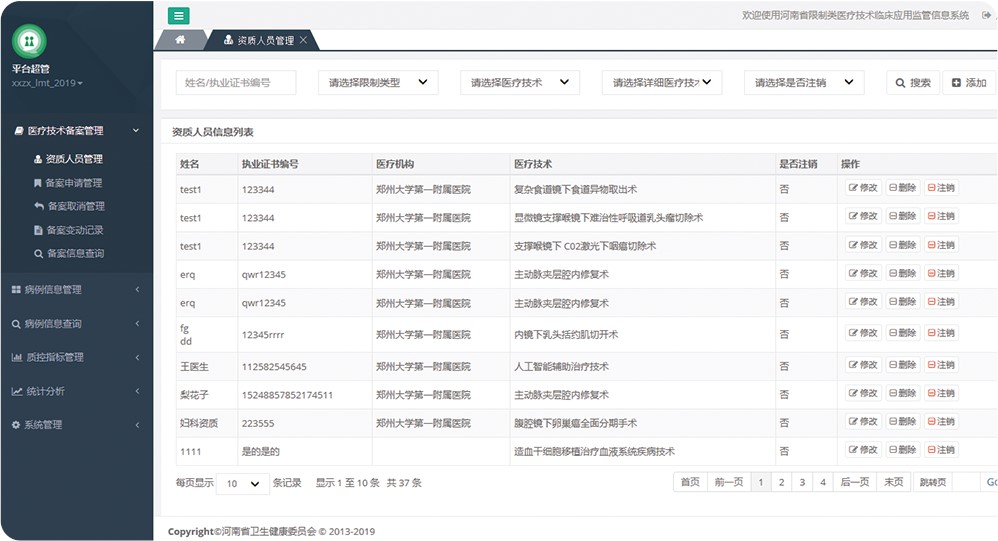Toggle the green hamburger menu button
The image size is (998, 541).
pos(179,16)
